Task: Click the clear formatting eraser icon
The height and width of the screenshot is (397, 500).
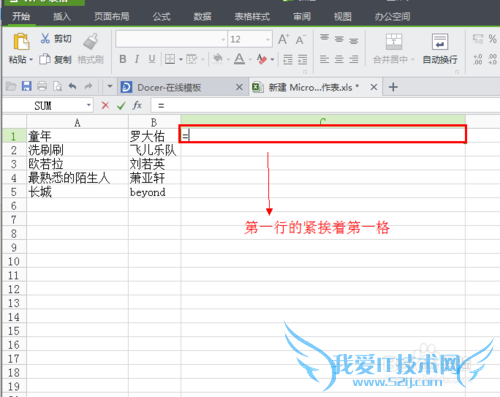Action: (x=262, y=59)
